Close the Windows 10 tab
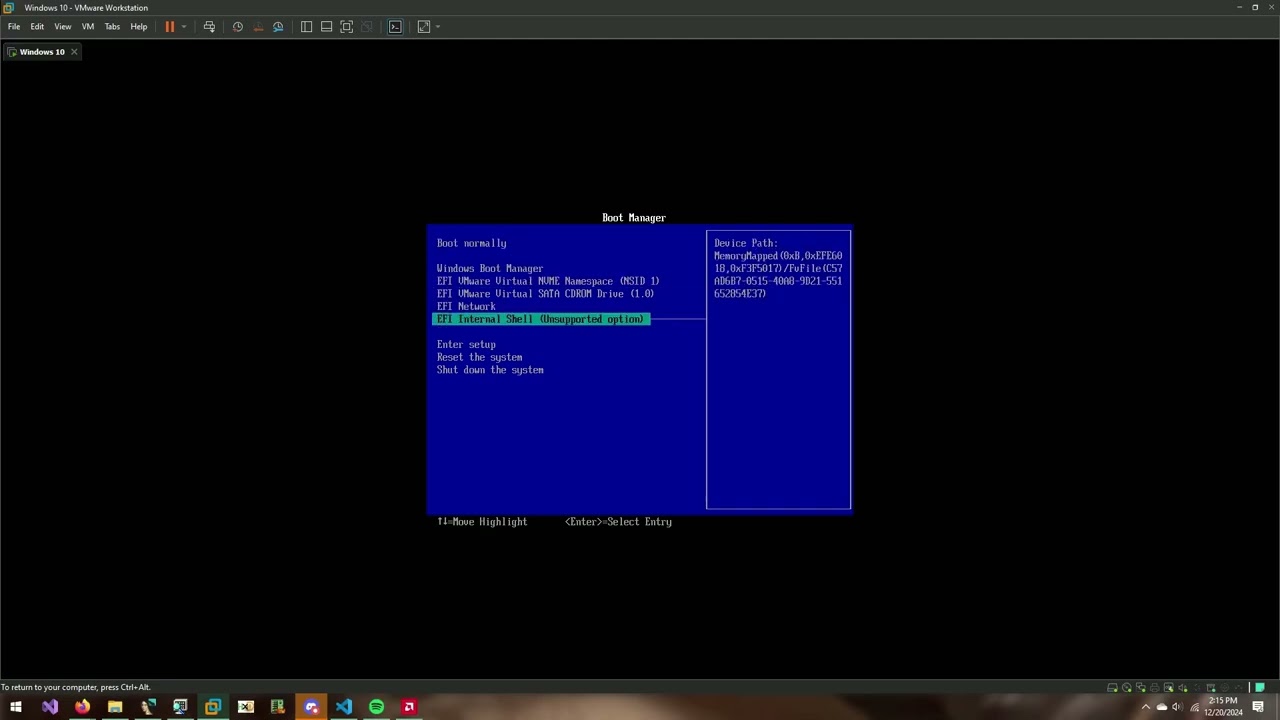The image size is (1280, 720). [x=74, y=52]
